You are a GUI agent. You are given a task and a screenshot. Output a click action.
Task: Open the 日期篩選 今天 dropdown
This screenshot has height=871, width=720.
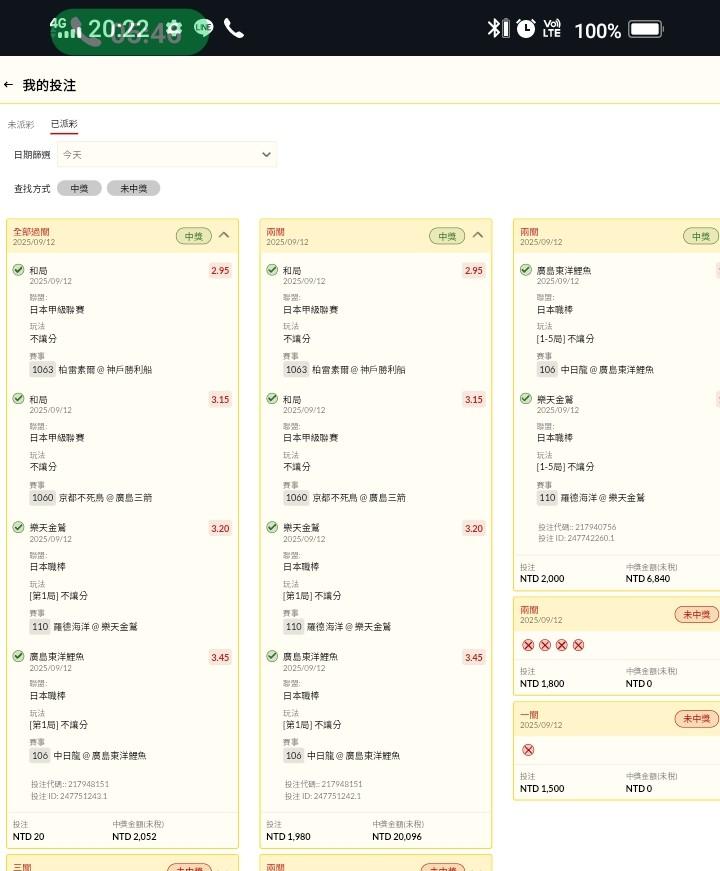coord(166,155)
